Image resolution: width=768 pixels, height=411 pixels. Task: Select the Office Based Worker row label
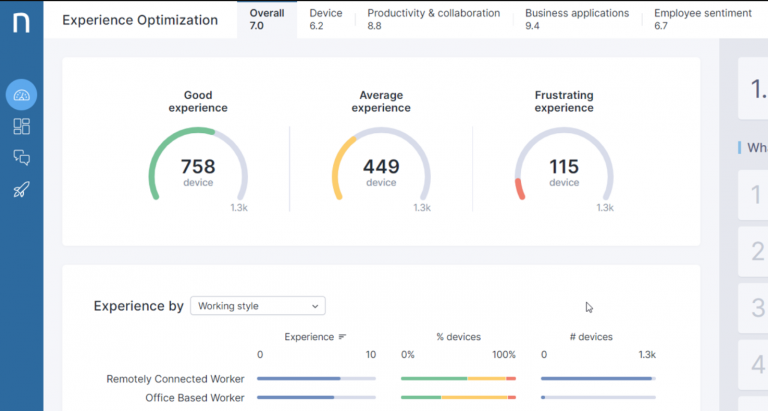coord(194,398)
